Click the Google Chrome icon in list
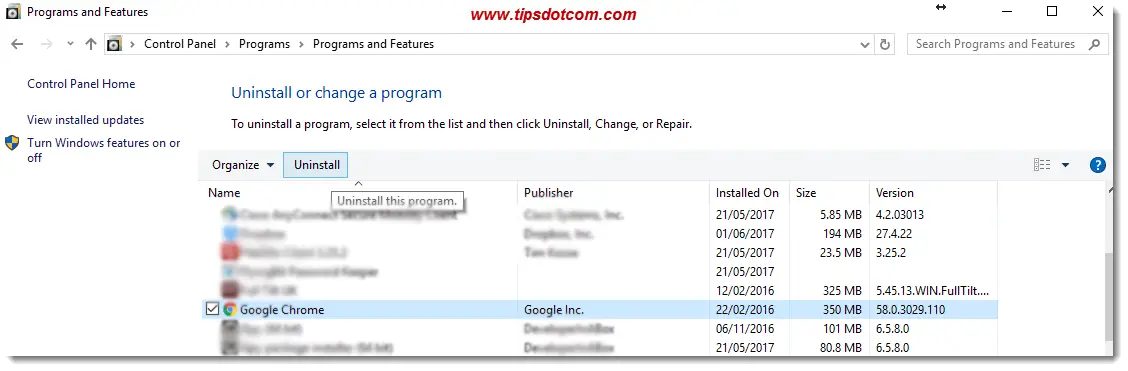This screenshot has height=371, width=1128. tap(230, 310)
